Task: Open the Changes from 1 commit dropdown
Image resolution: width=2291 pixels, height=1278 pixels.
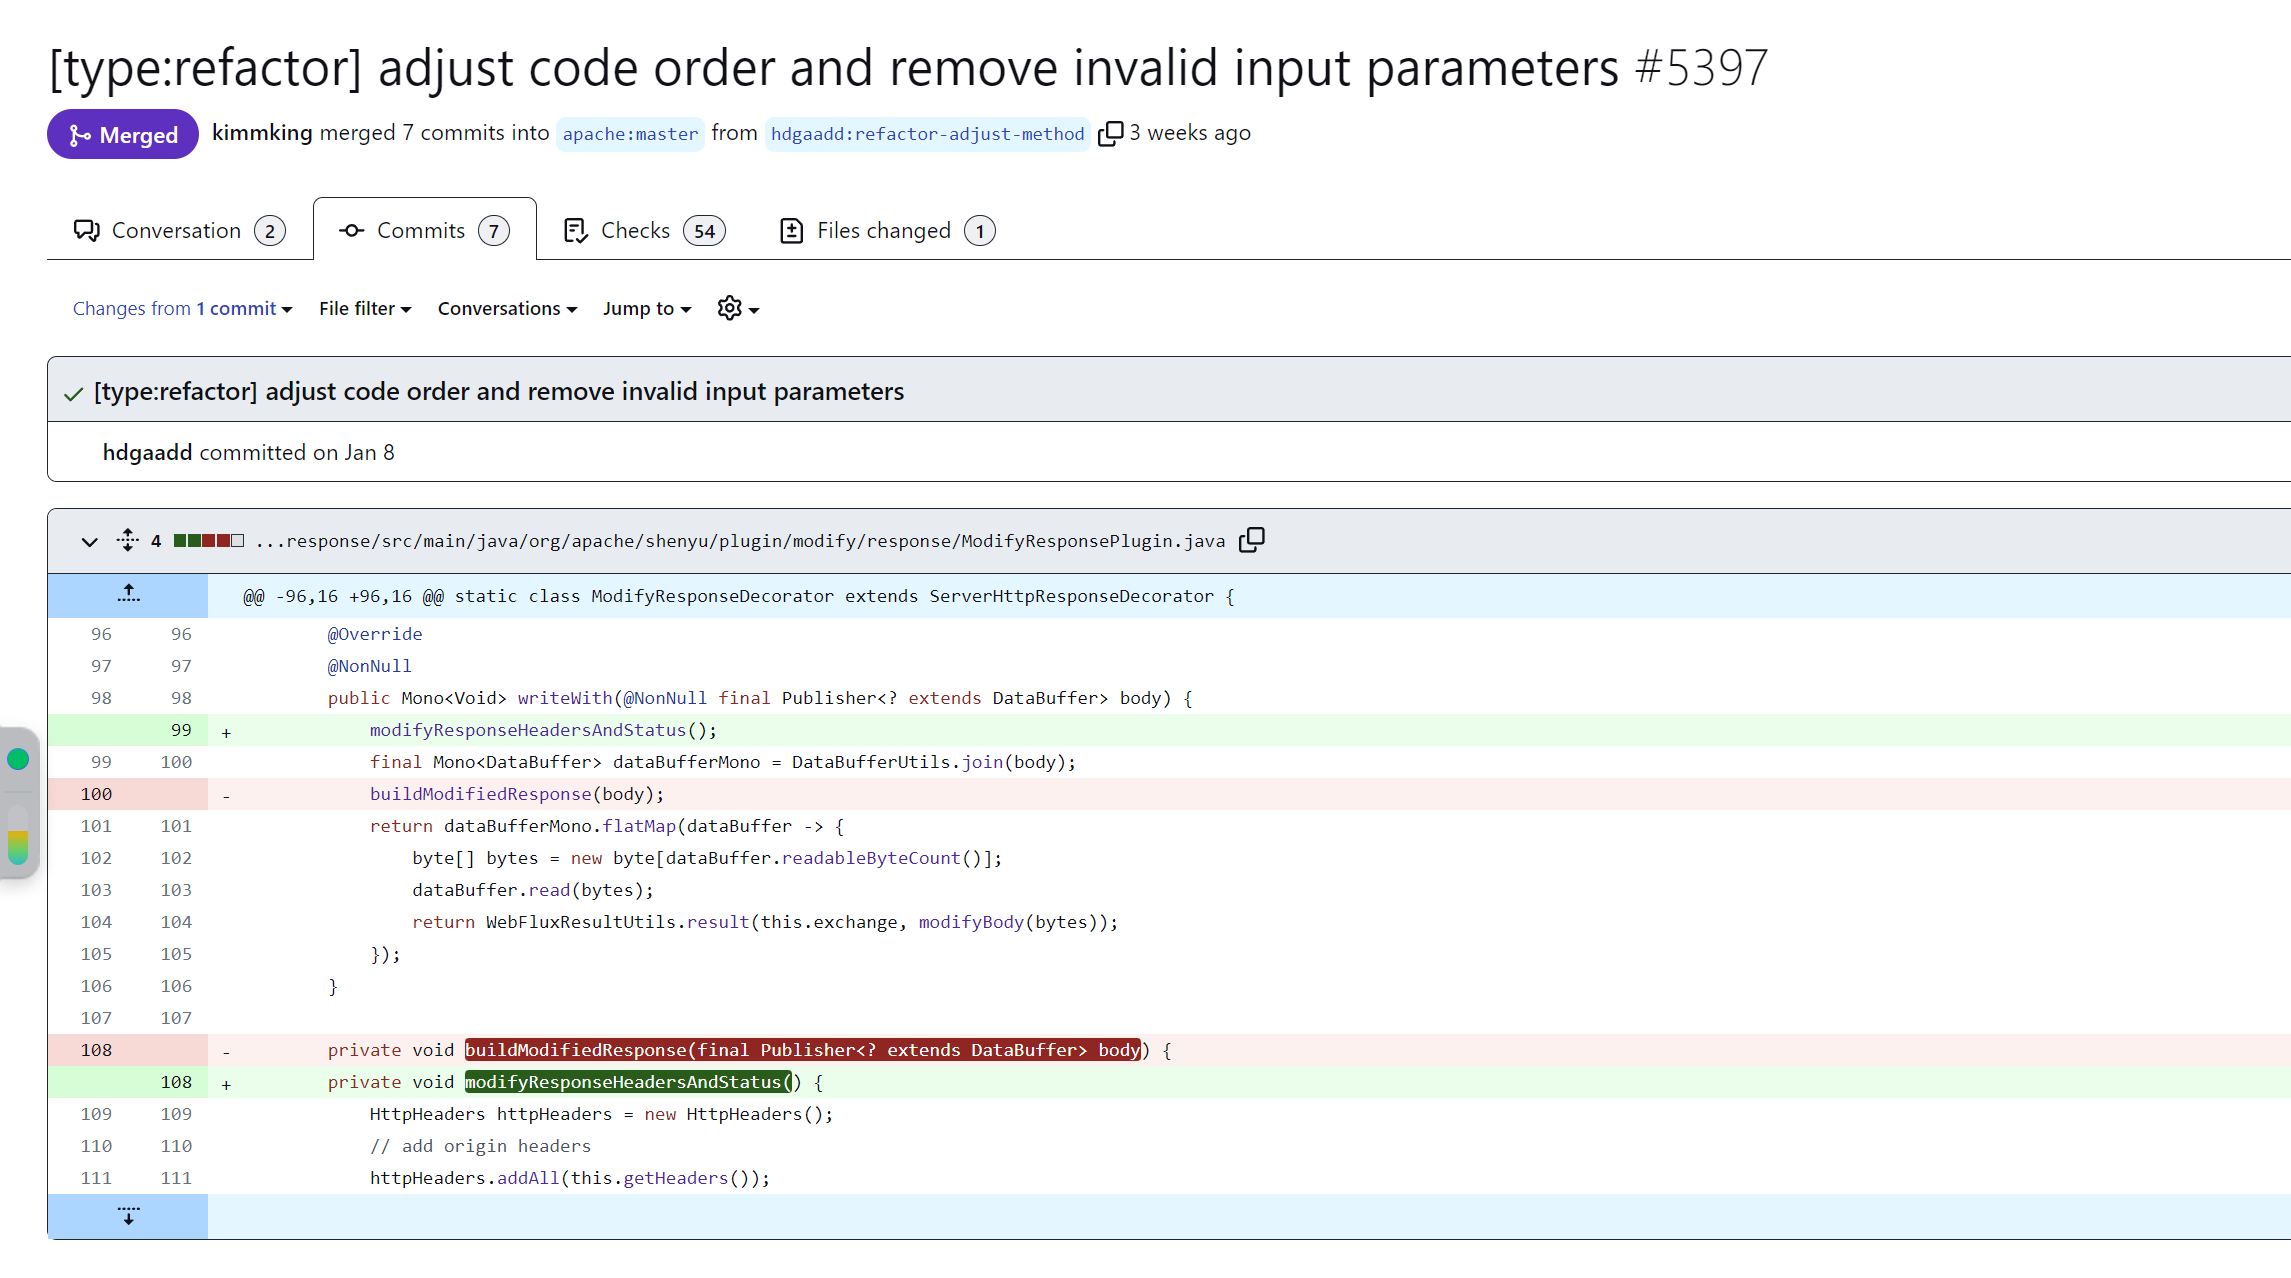Action: pyautogui.click(x=182, y=309)
